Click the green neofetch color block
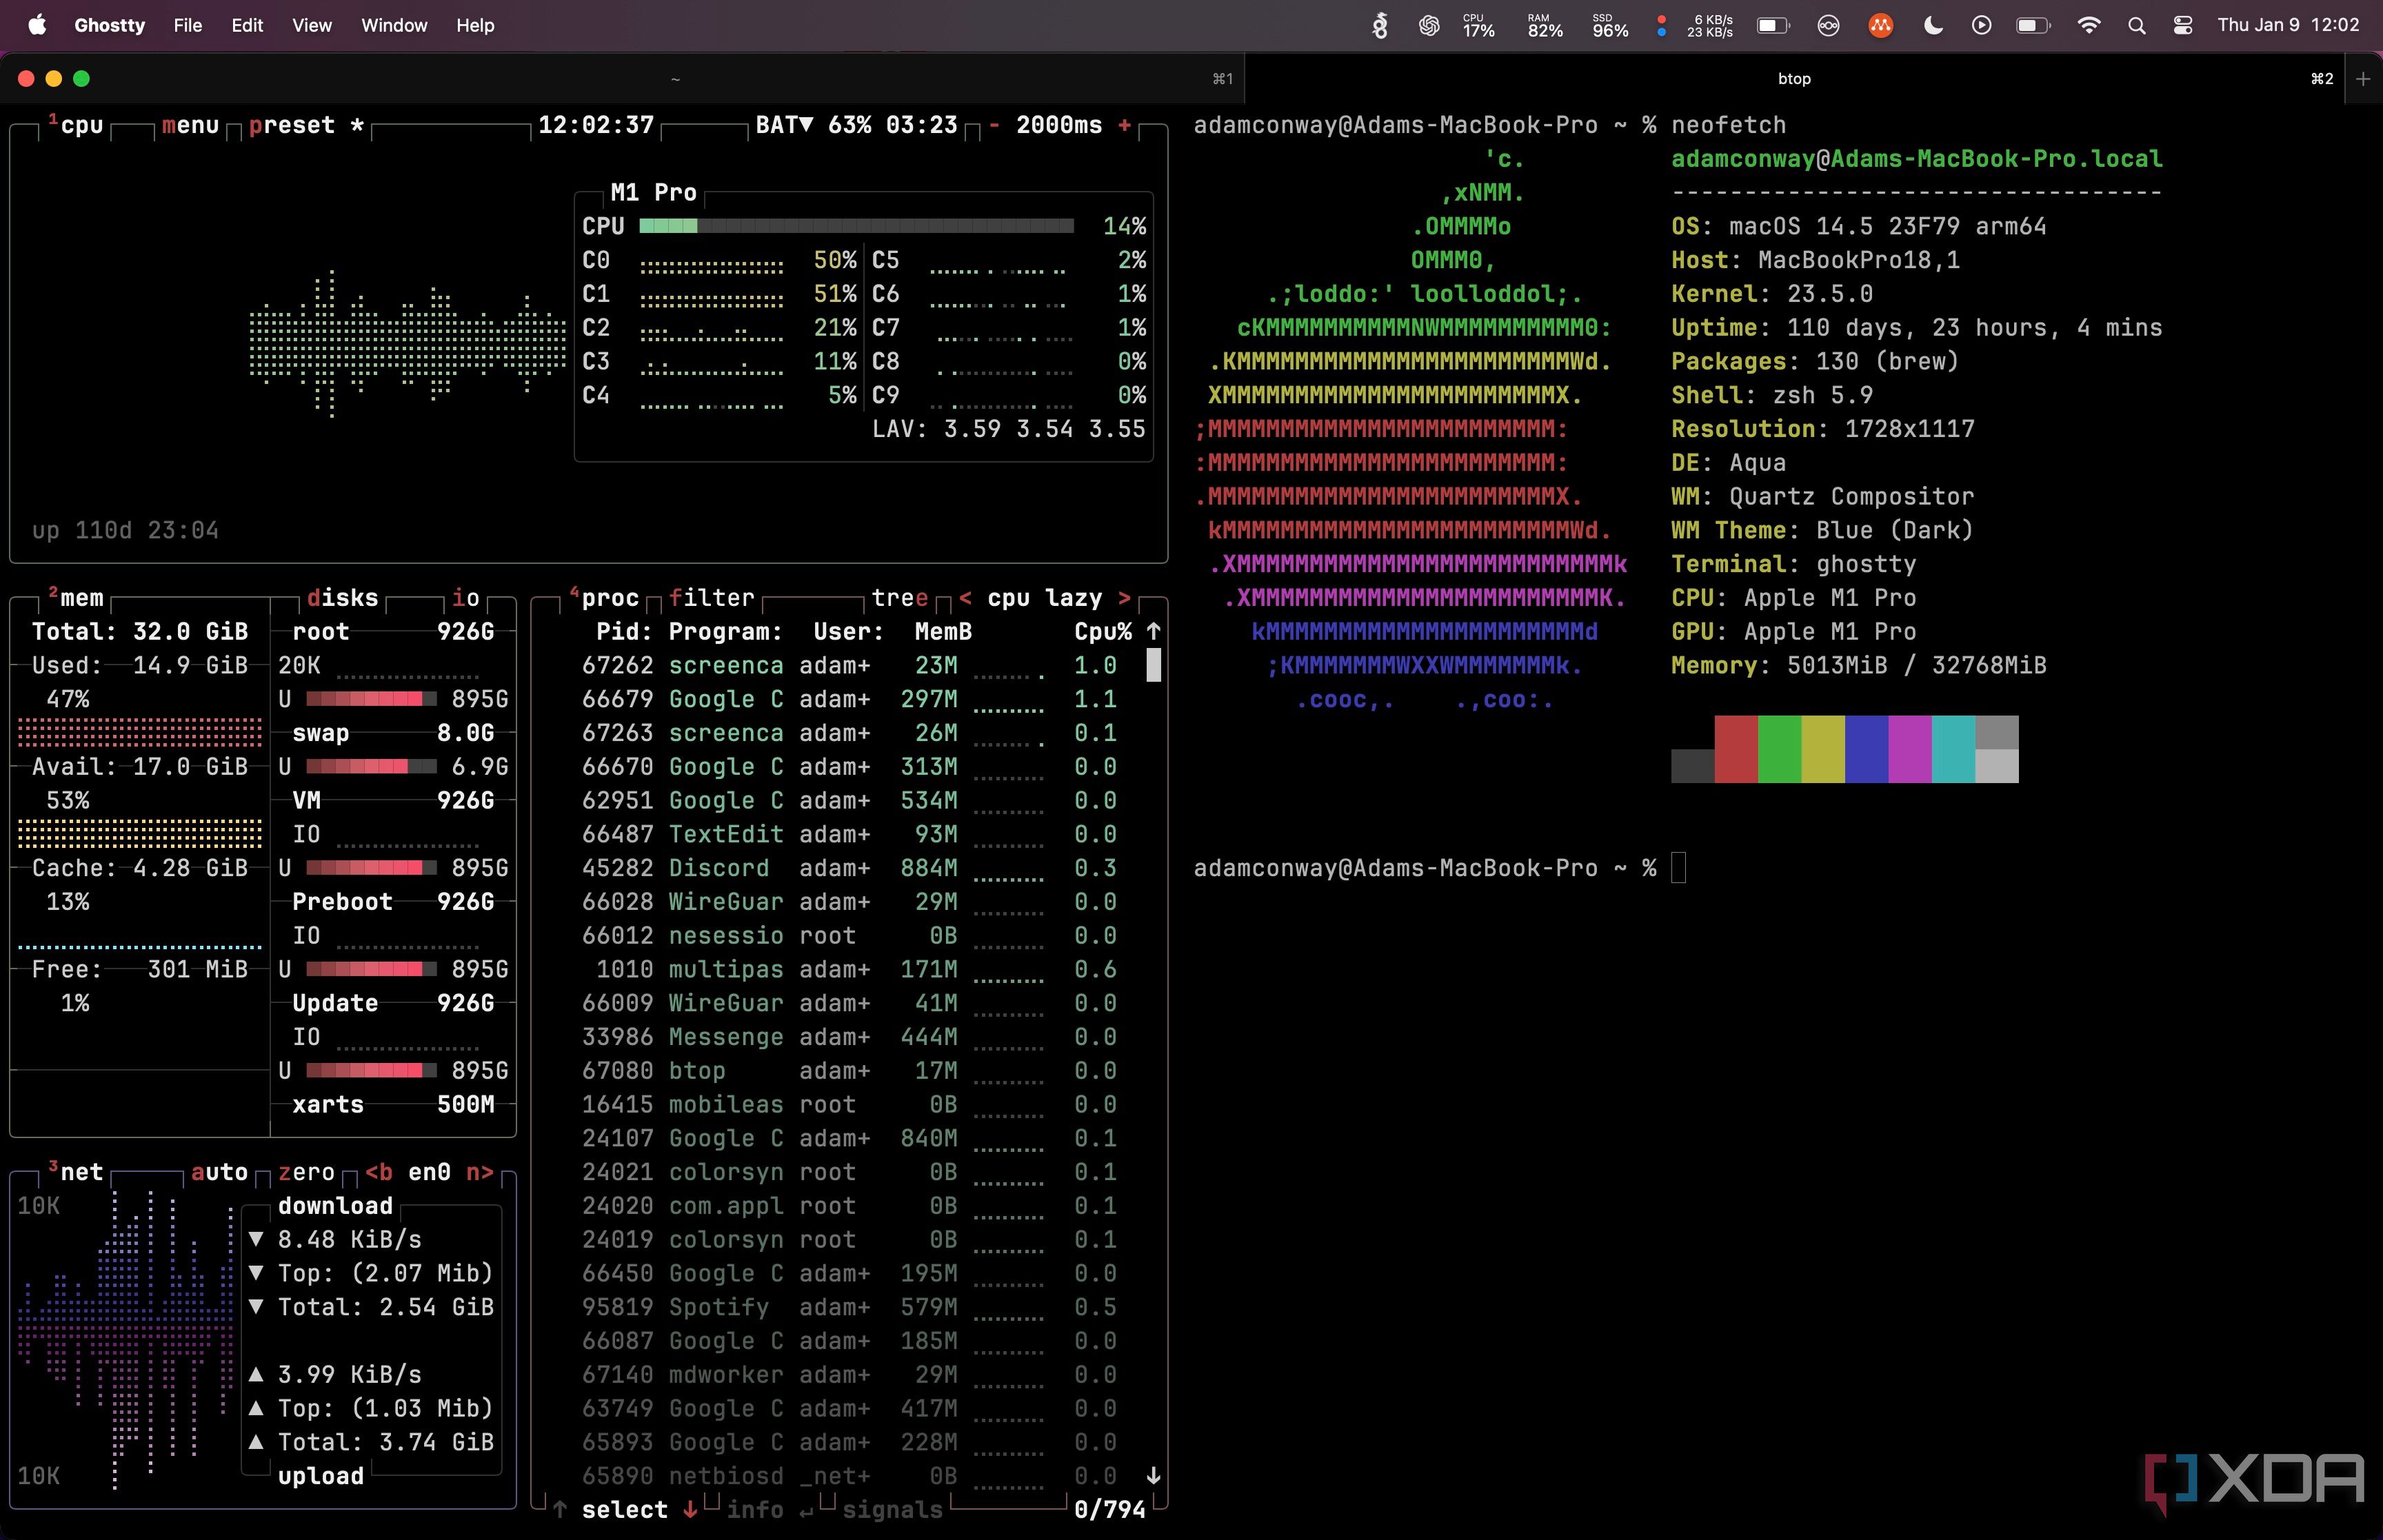2383x1540 pixels. (x=1780, y=748)
